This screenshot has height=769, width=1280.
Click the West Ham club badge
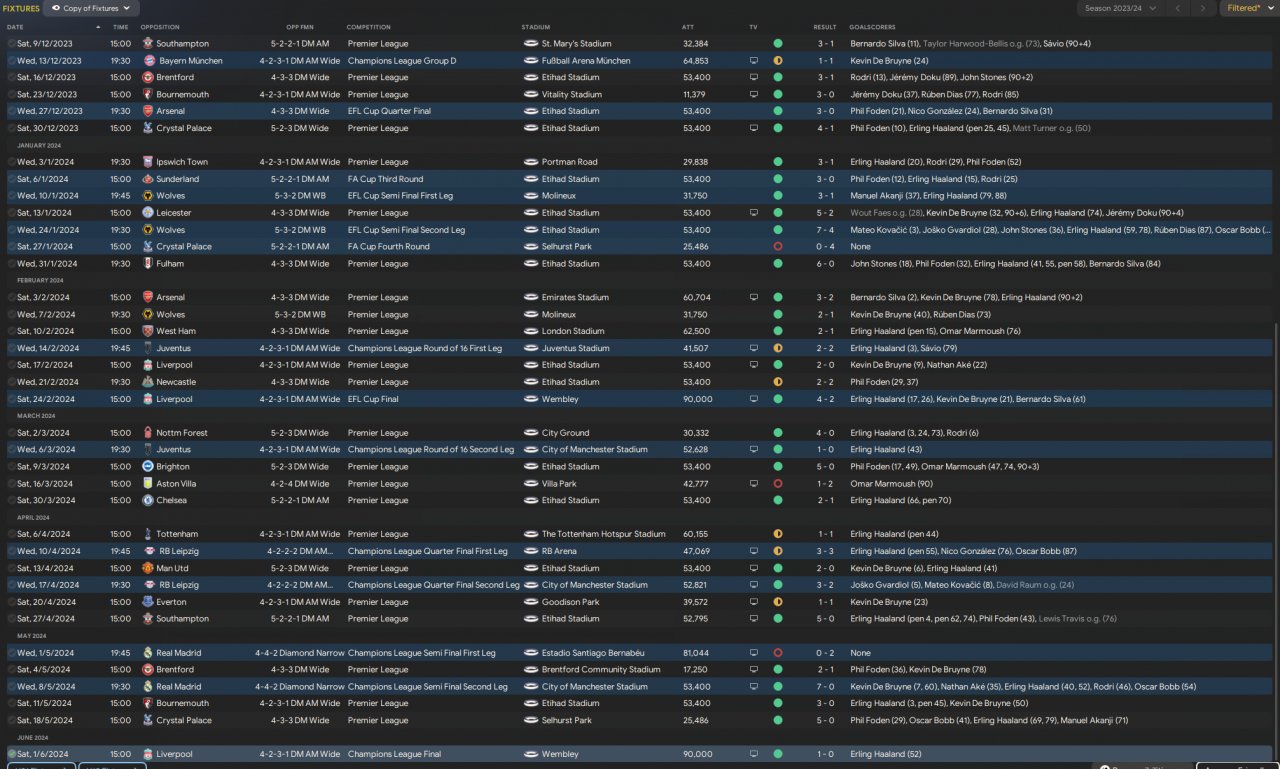tap(148, 331)
